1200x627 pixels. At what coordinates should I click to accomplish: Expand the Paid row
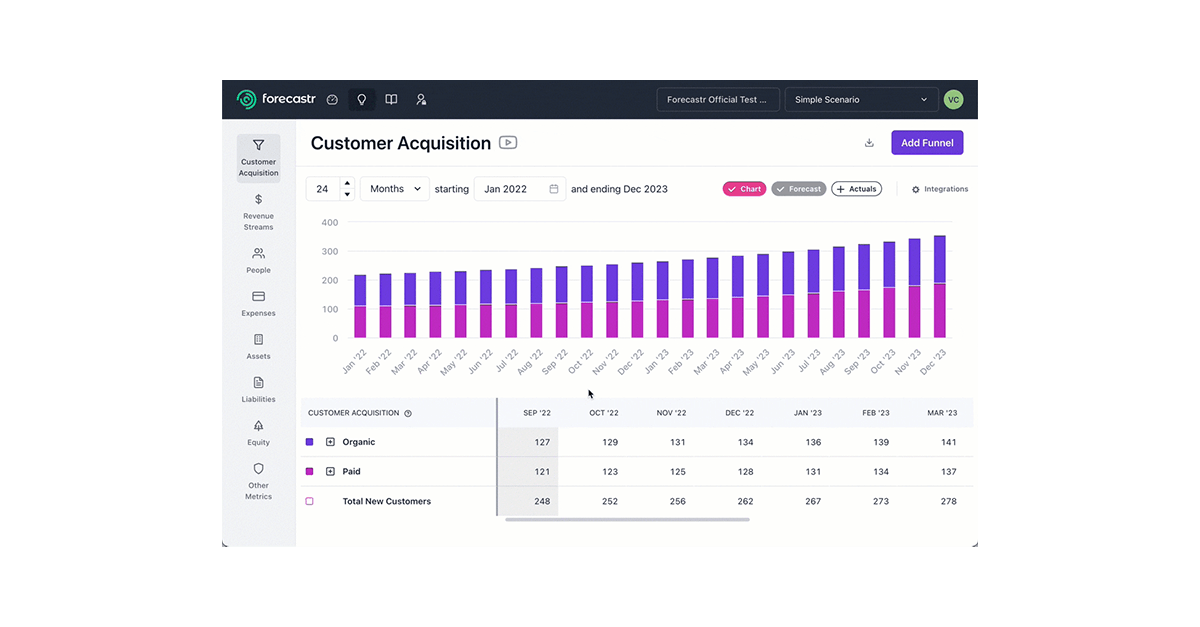(330, 471)
